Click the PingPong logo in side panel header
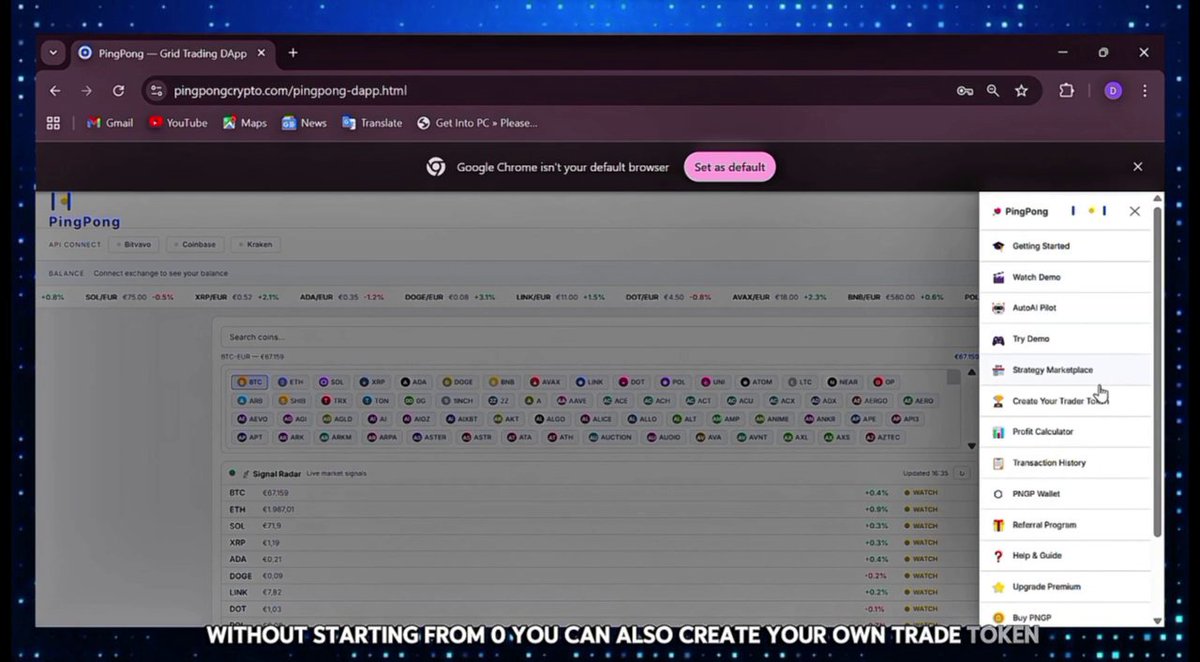 coord(1020,211)
